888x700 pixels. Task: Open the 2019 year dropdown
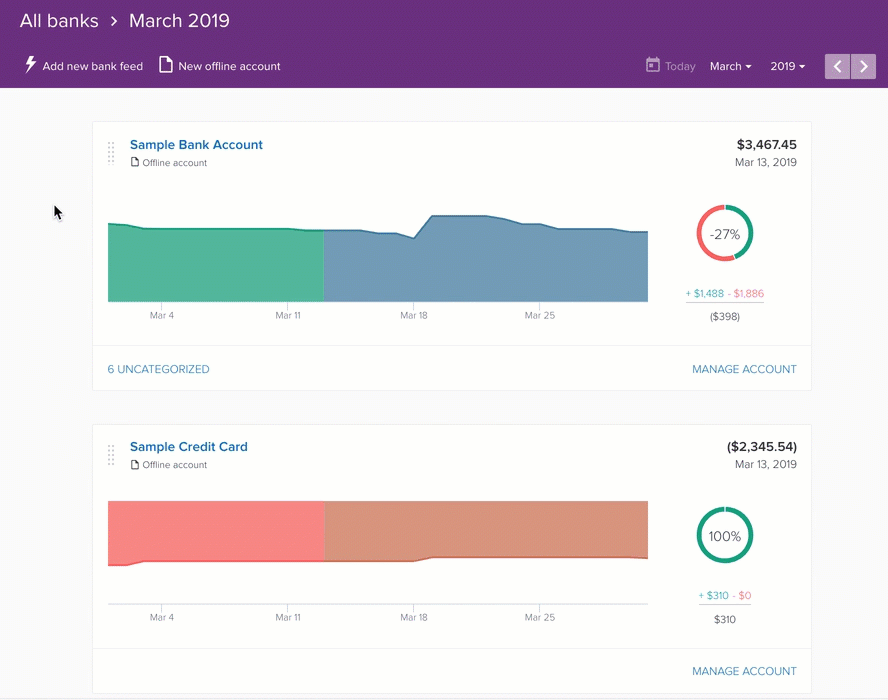(787, 67)
